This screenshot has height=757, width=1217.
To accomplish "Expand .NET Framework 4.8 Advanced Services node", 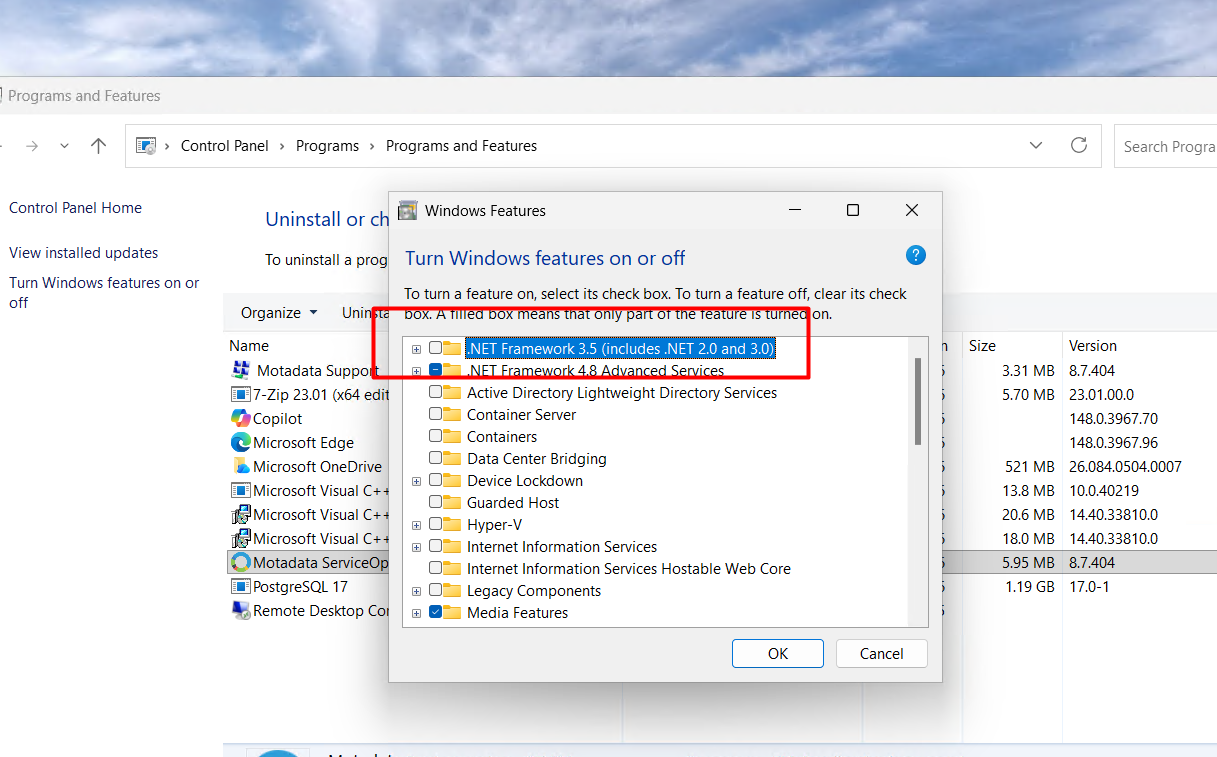I will pos(416,371).
